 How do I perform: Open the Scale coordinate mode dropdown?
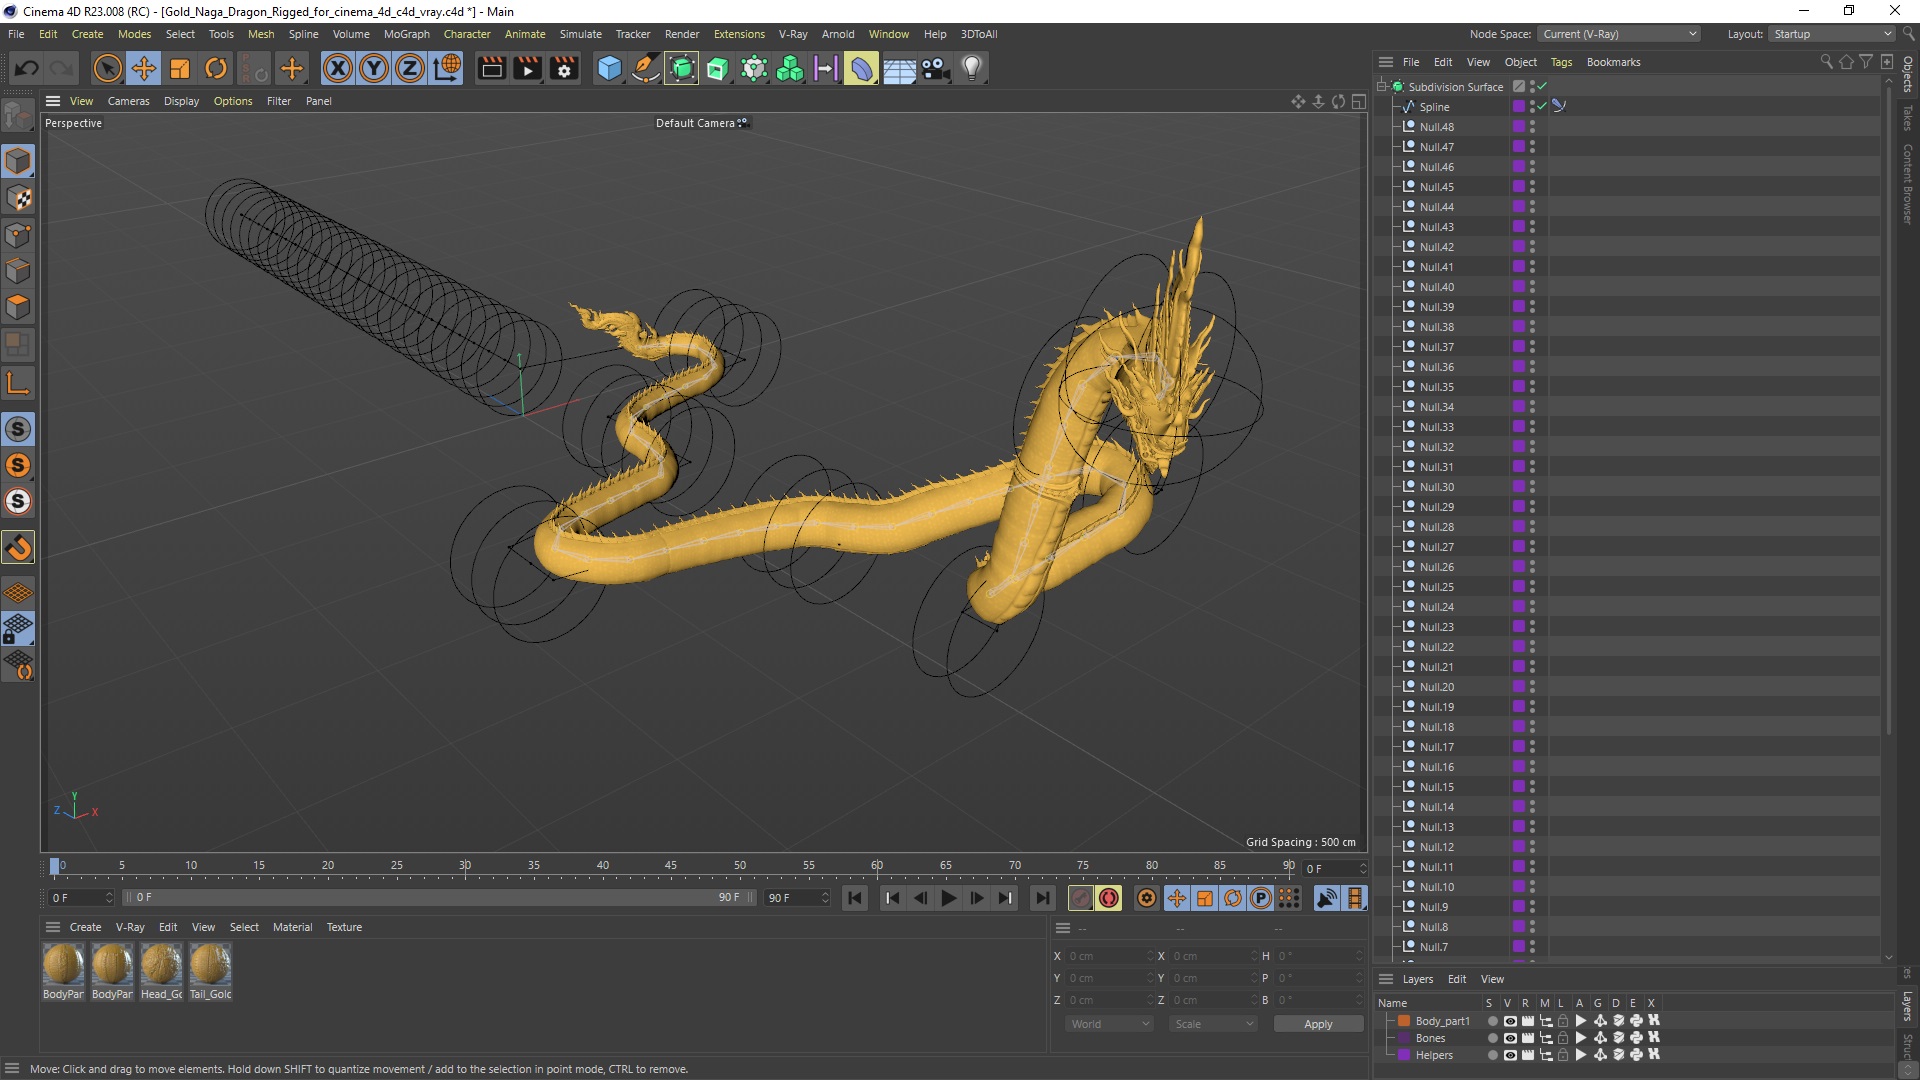(1213, 1024)
